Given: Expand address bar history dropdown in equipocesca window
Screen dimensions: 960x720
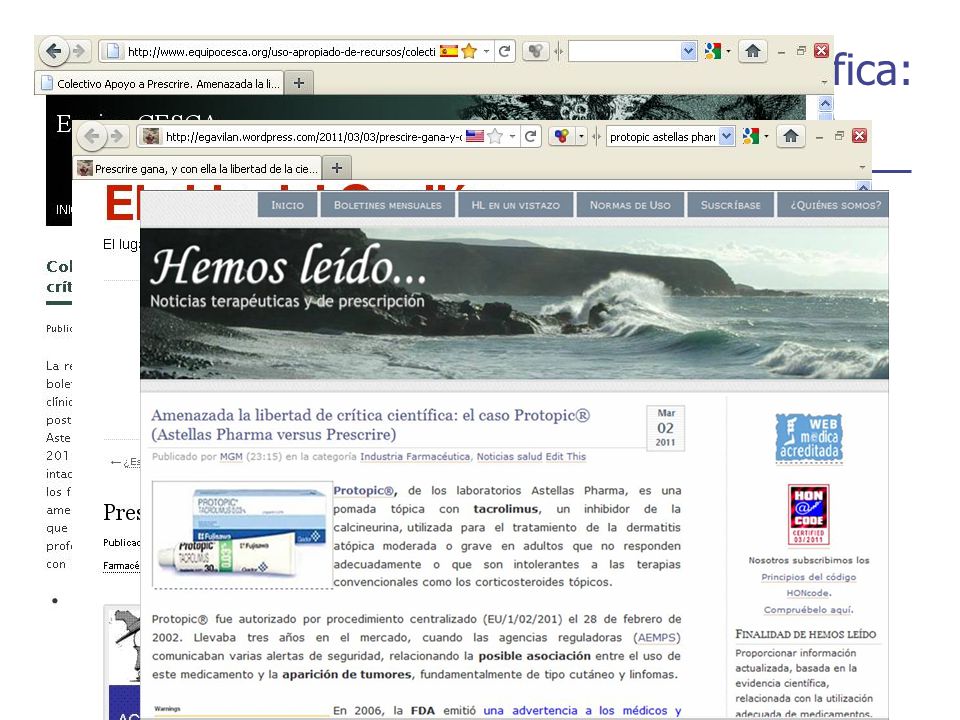Looking at the screenshot, I should point(486,51).
